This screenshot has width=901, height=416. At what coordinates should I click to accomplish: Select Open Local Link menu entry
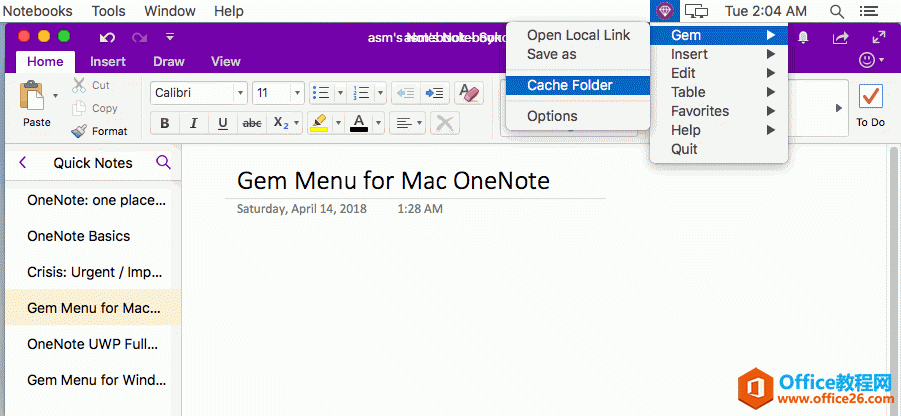coord(578,35)
